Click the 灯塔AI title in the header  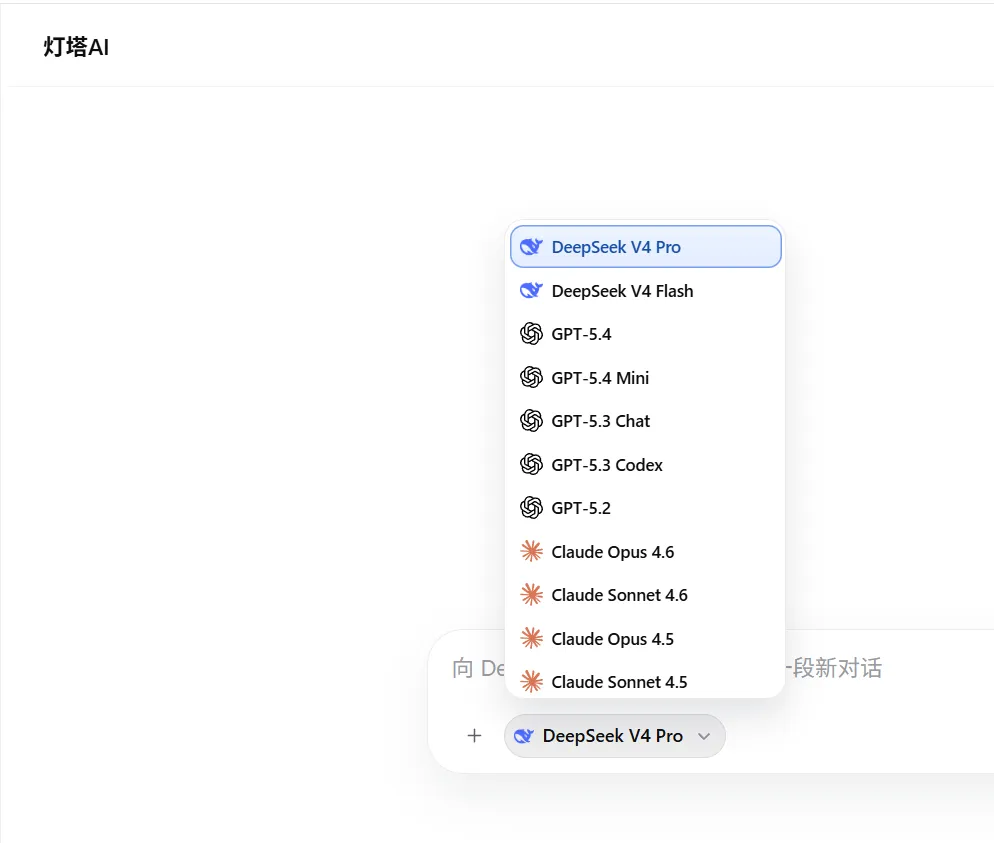[76, 47]
